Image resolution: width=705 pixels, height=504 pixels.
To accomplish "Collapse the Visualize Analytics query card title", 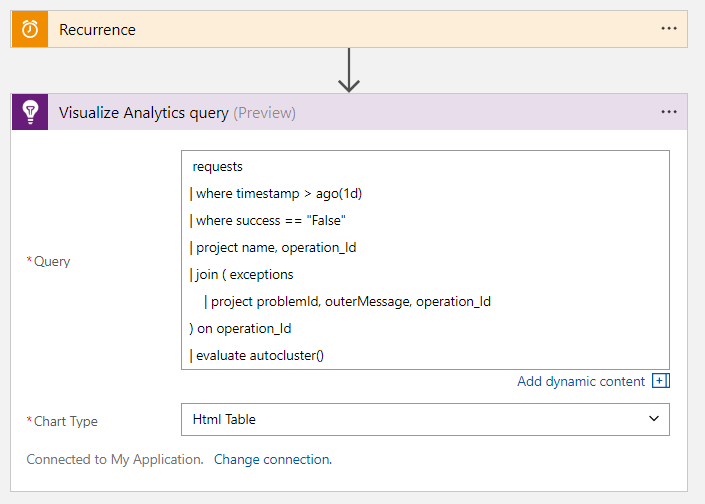I will click(145, 113).
